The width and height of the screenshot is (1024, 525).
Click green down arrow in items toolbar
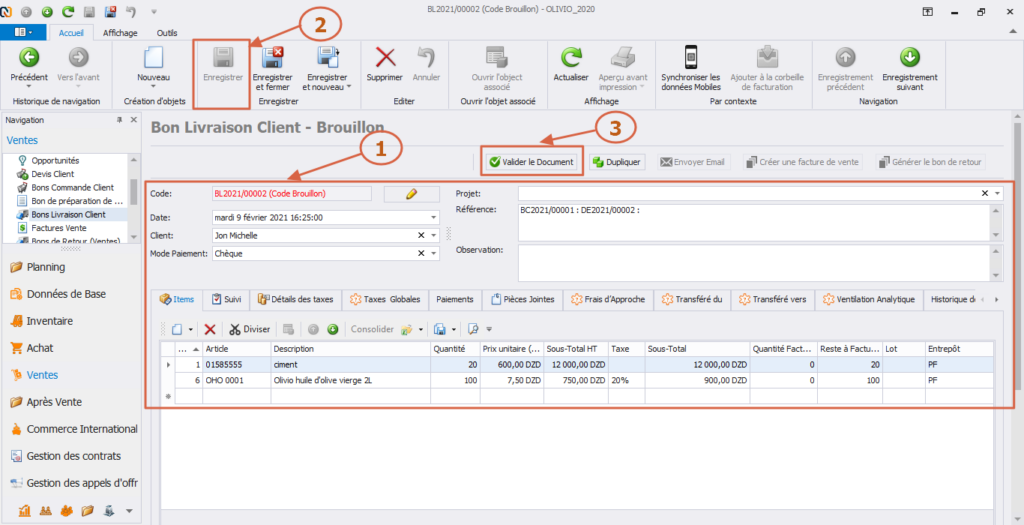pos(332,330)
